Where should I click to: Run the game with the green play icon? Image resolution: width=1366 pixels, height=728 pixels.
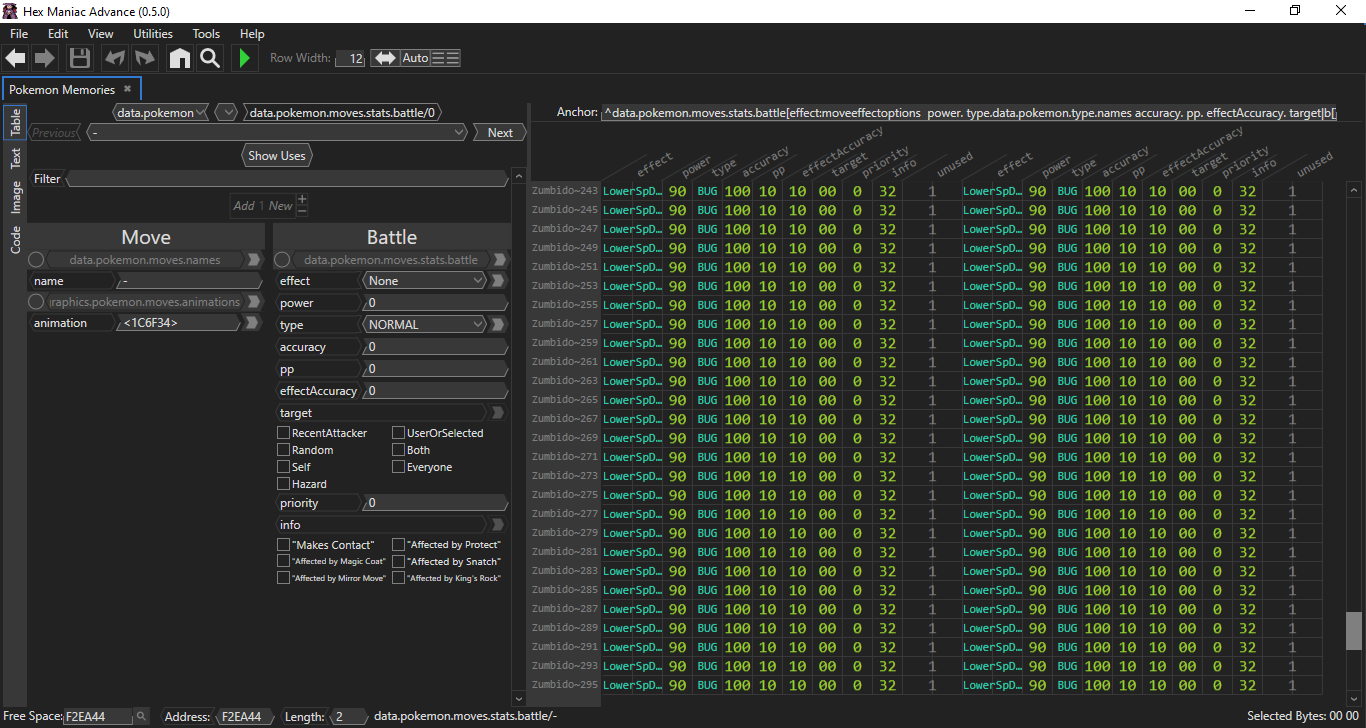[x=244, y=58]
